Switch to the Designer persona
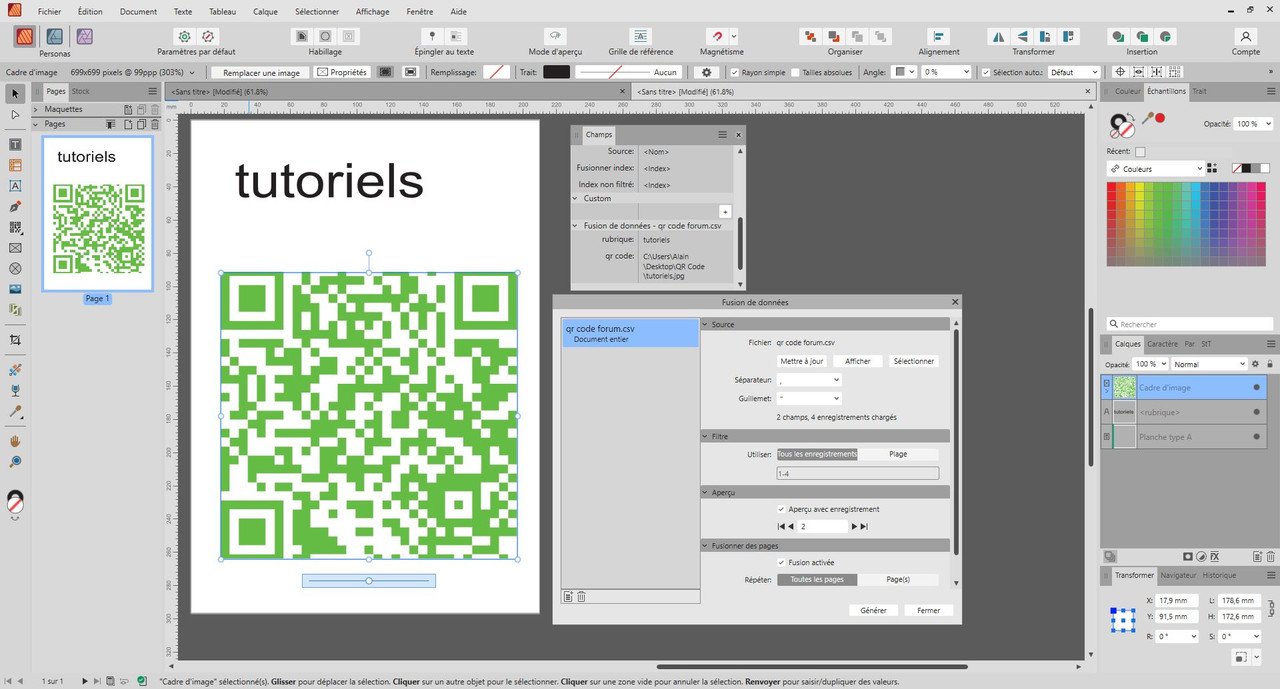 point(55,37)
